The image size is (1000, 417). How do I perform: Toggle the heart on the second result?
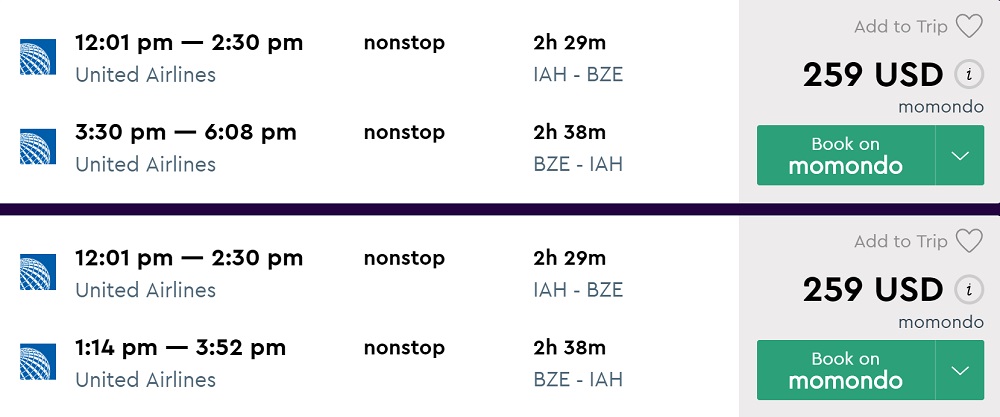coord(969,242)
